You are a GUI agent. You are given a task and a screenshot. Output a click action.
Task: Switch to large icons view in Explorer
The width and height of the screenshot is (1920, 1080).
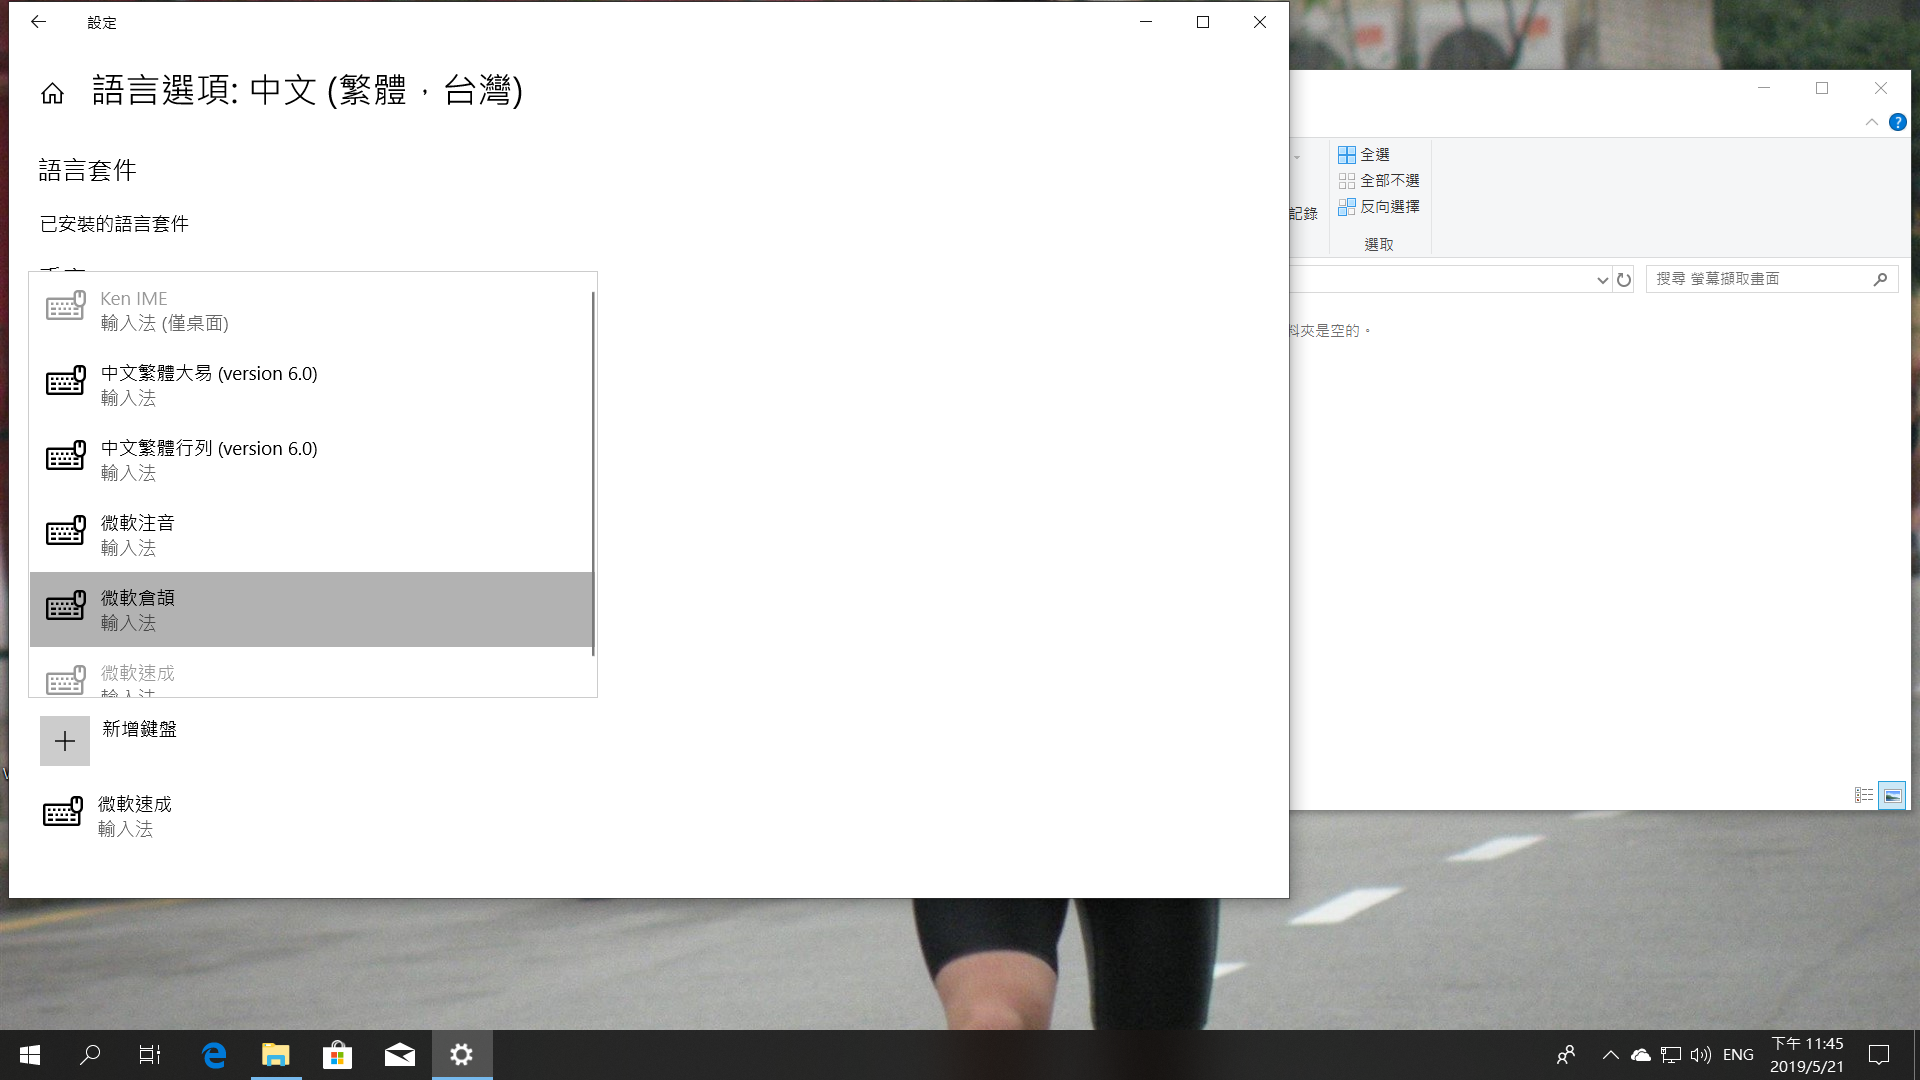(1892, 795)
